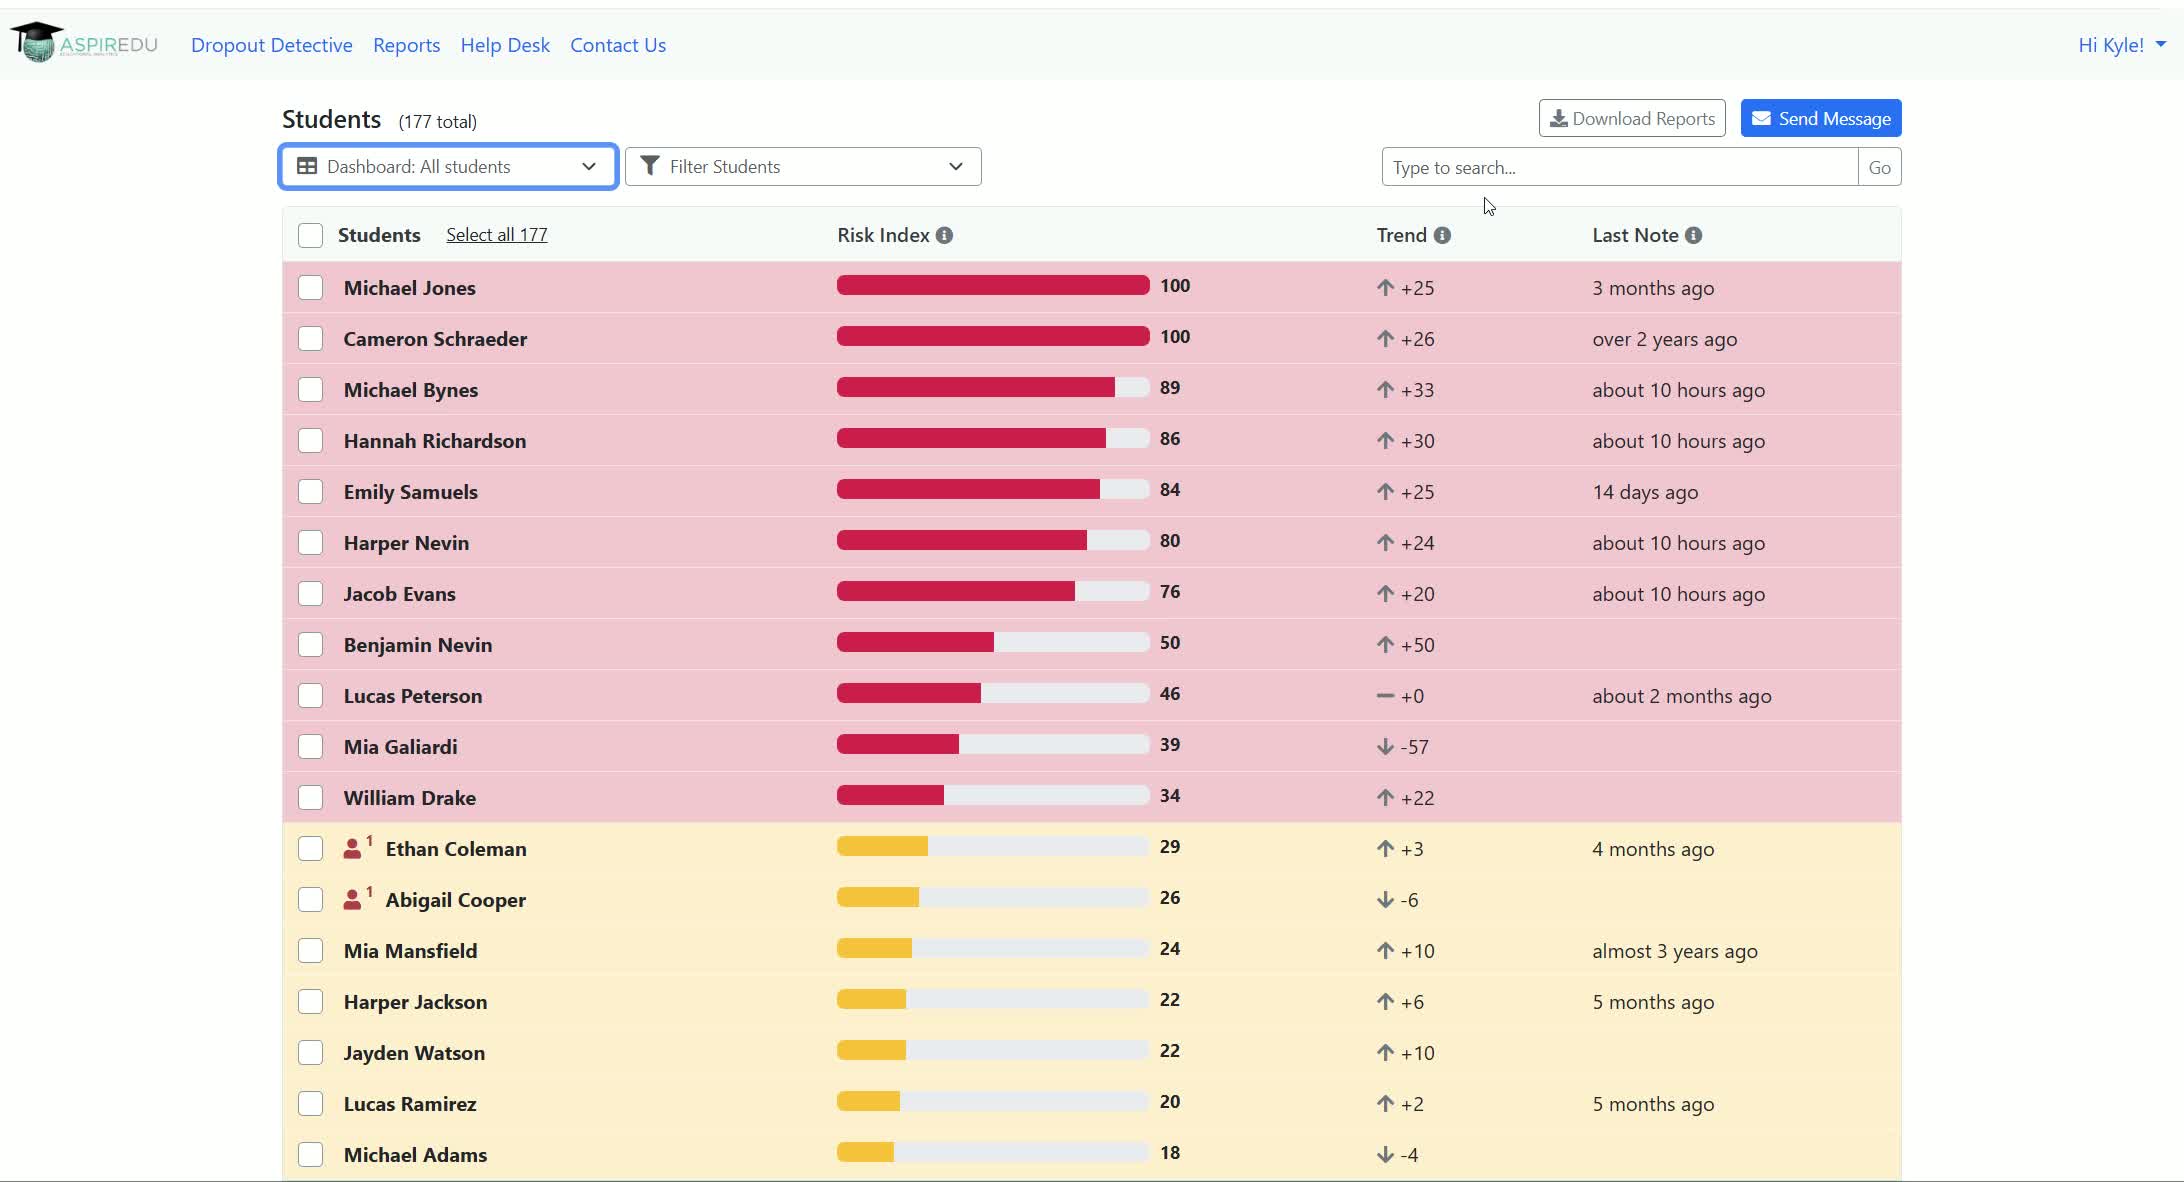Image resolution: width=2184 pixels, height=1182 pixels.
Task: Click the up-arrow trend icon for Michael Bynes
Action: point(1385,390)
